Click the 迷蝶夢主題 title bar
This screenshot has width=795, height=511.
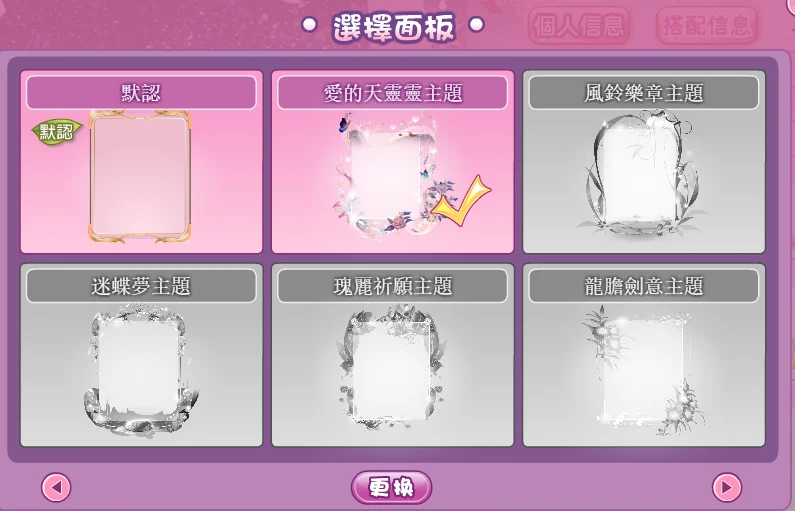(141, 286)
